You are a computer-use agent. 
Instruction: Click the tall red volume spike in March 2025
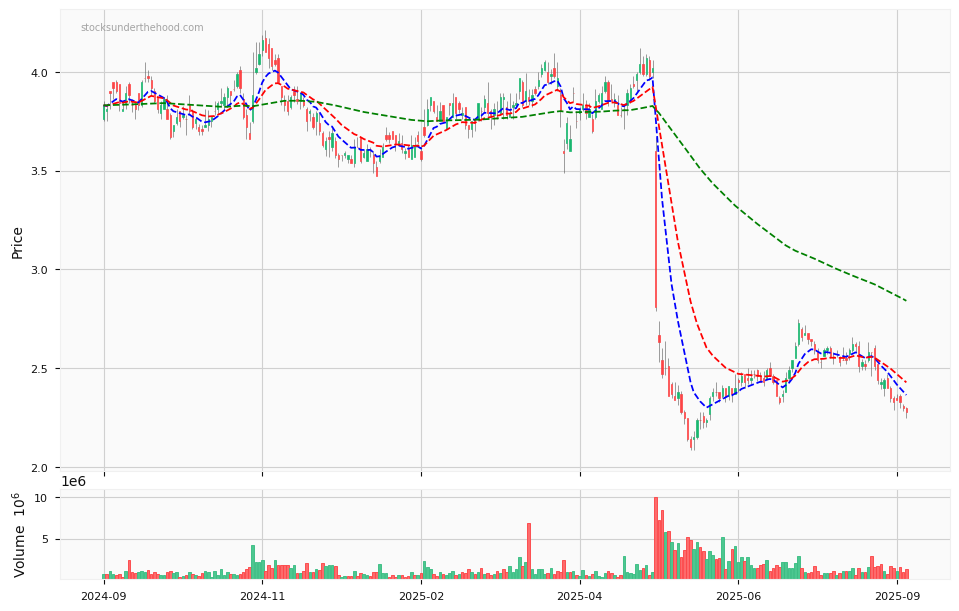pos(529,550)
